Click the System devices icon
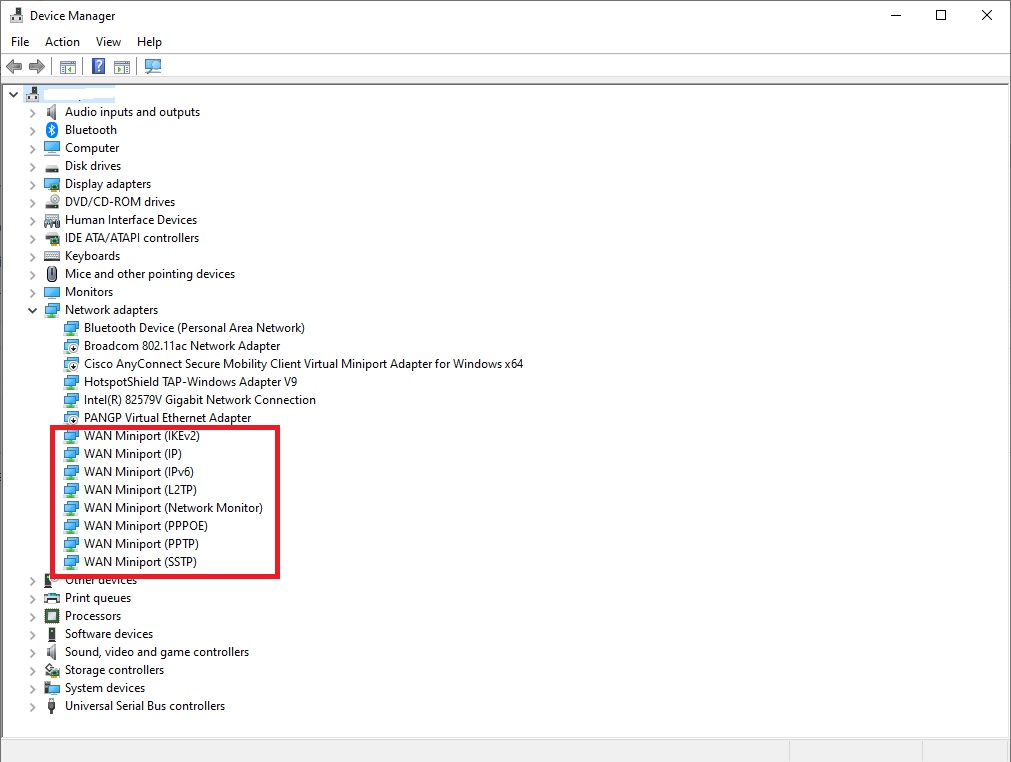Viewport: 1011px width, 762px height. coord(52,688)
